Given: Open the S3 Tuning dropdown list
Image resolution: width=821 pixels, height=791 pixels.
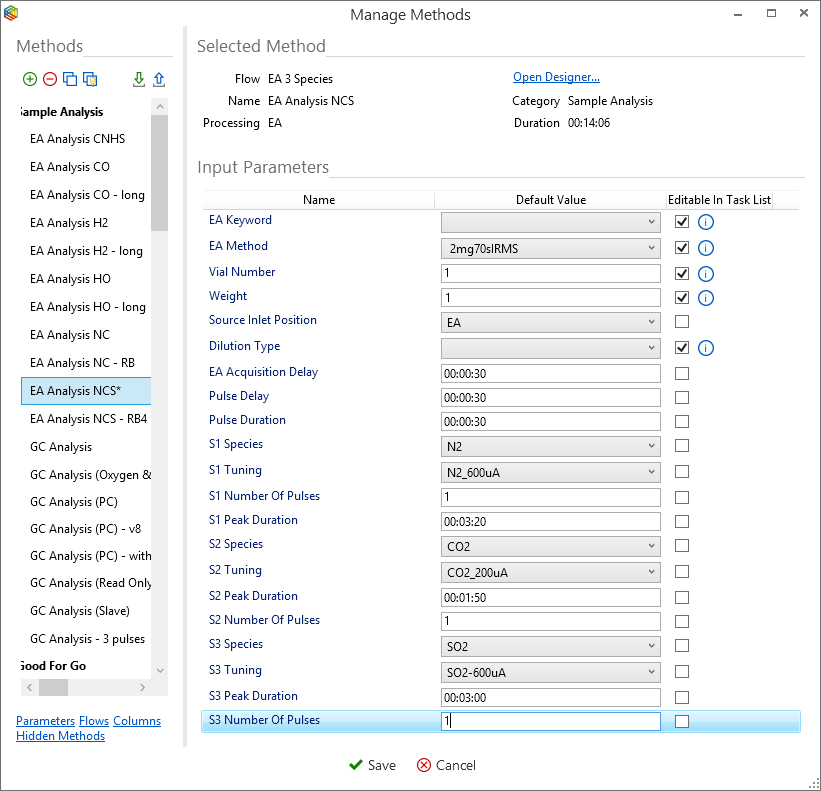Looking at the screenshot, I should 652,672.
